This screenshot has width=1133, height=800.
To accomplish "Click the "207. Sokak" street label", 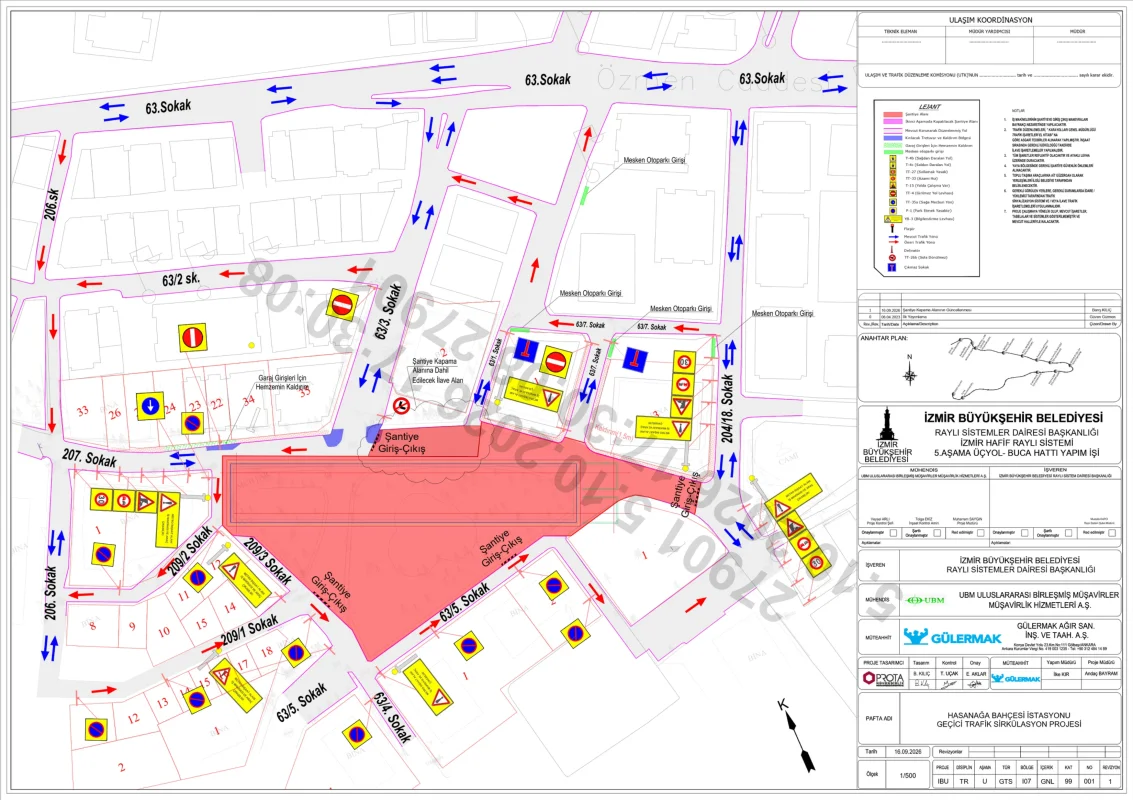I will [89, 457].
